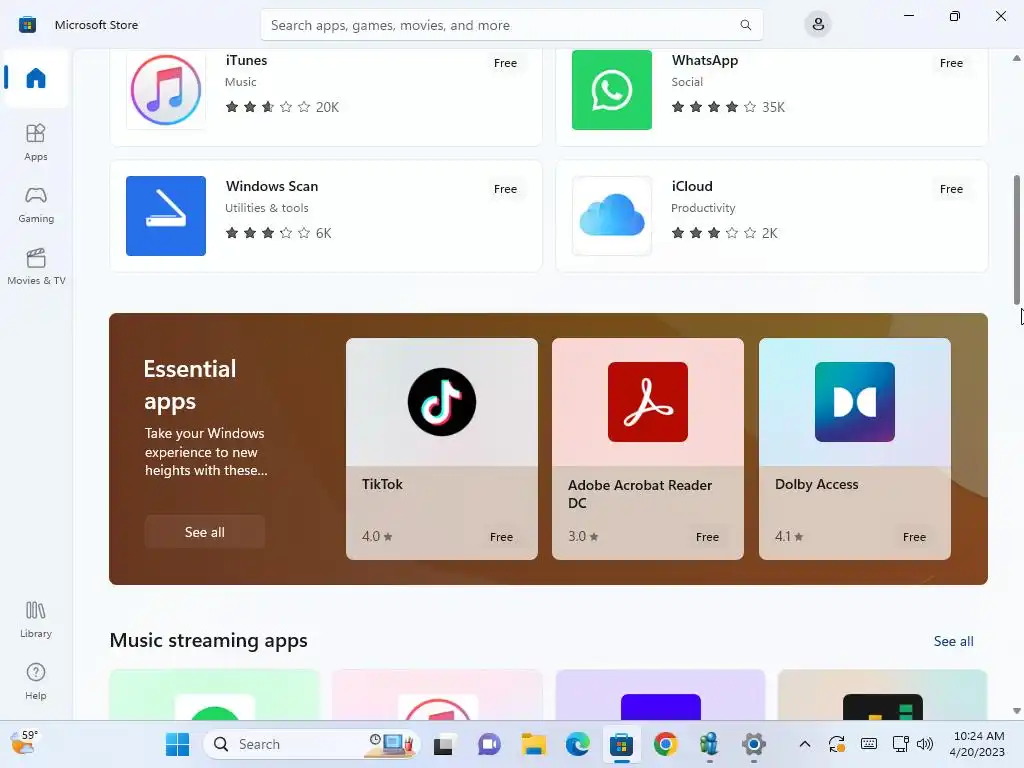Click the scrollbar down arrow
1024x768 pixels.
click(1017, 711)
